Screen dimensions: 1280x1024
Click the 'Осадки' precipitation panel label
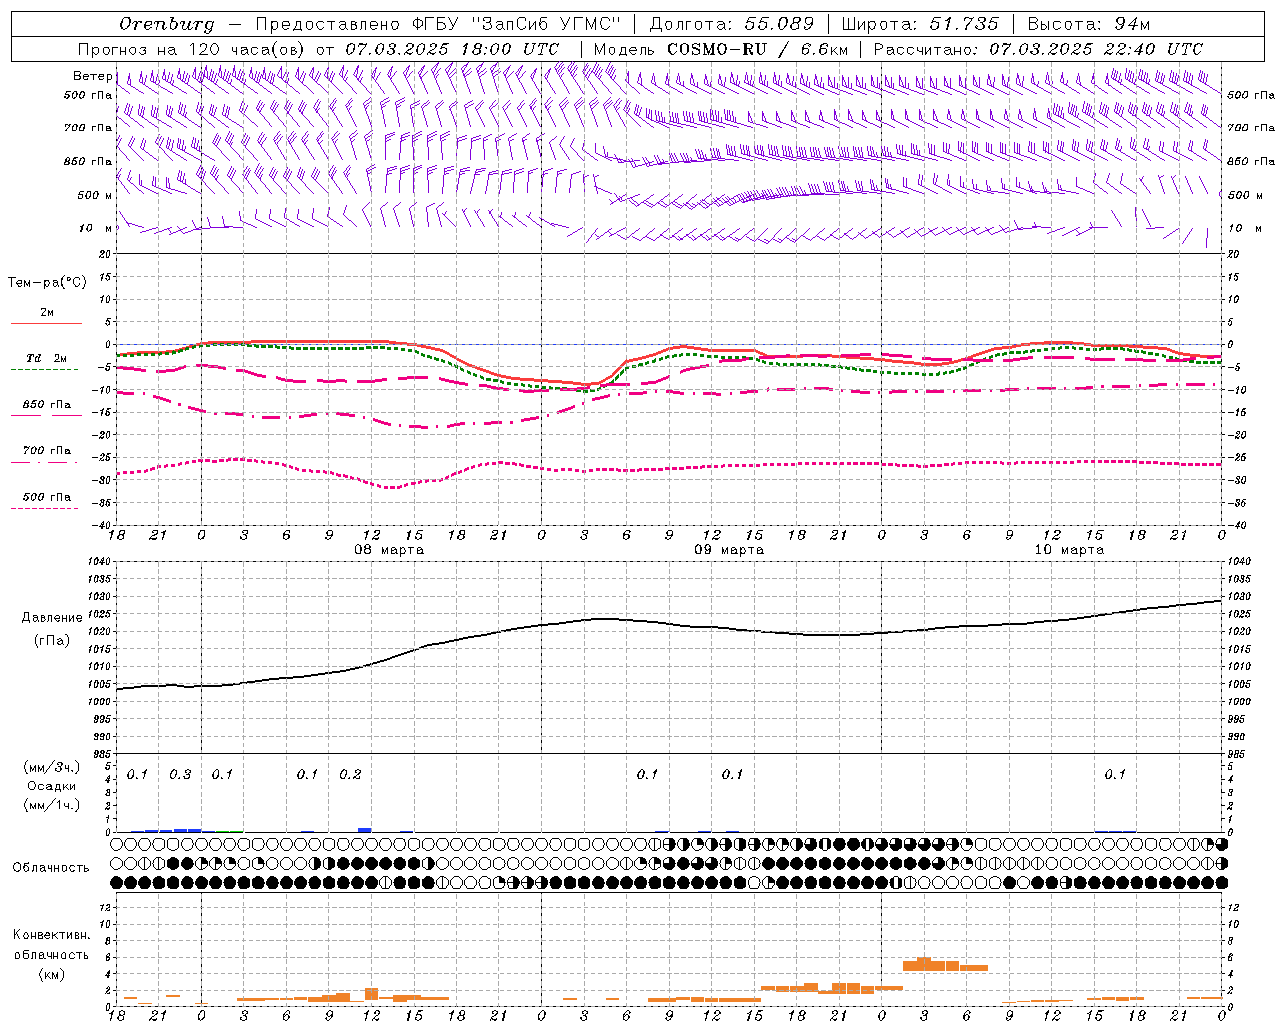(51, 786)
